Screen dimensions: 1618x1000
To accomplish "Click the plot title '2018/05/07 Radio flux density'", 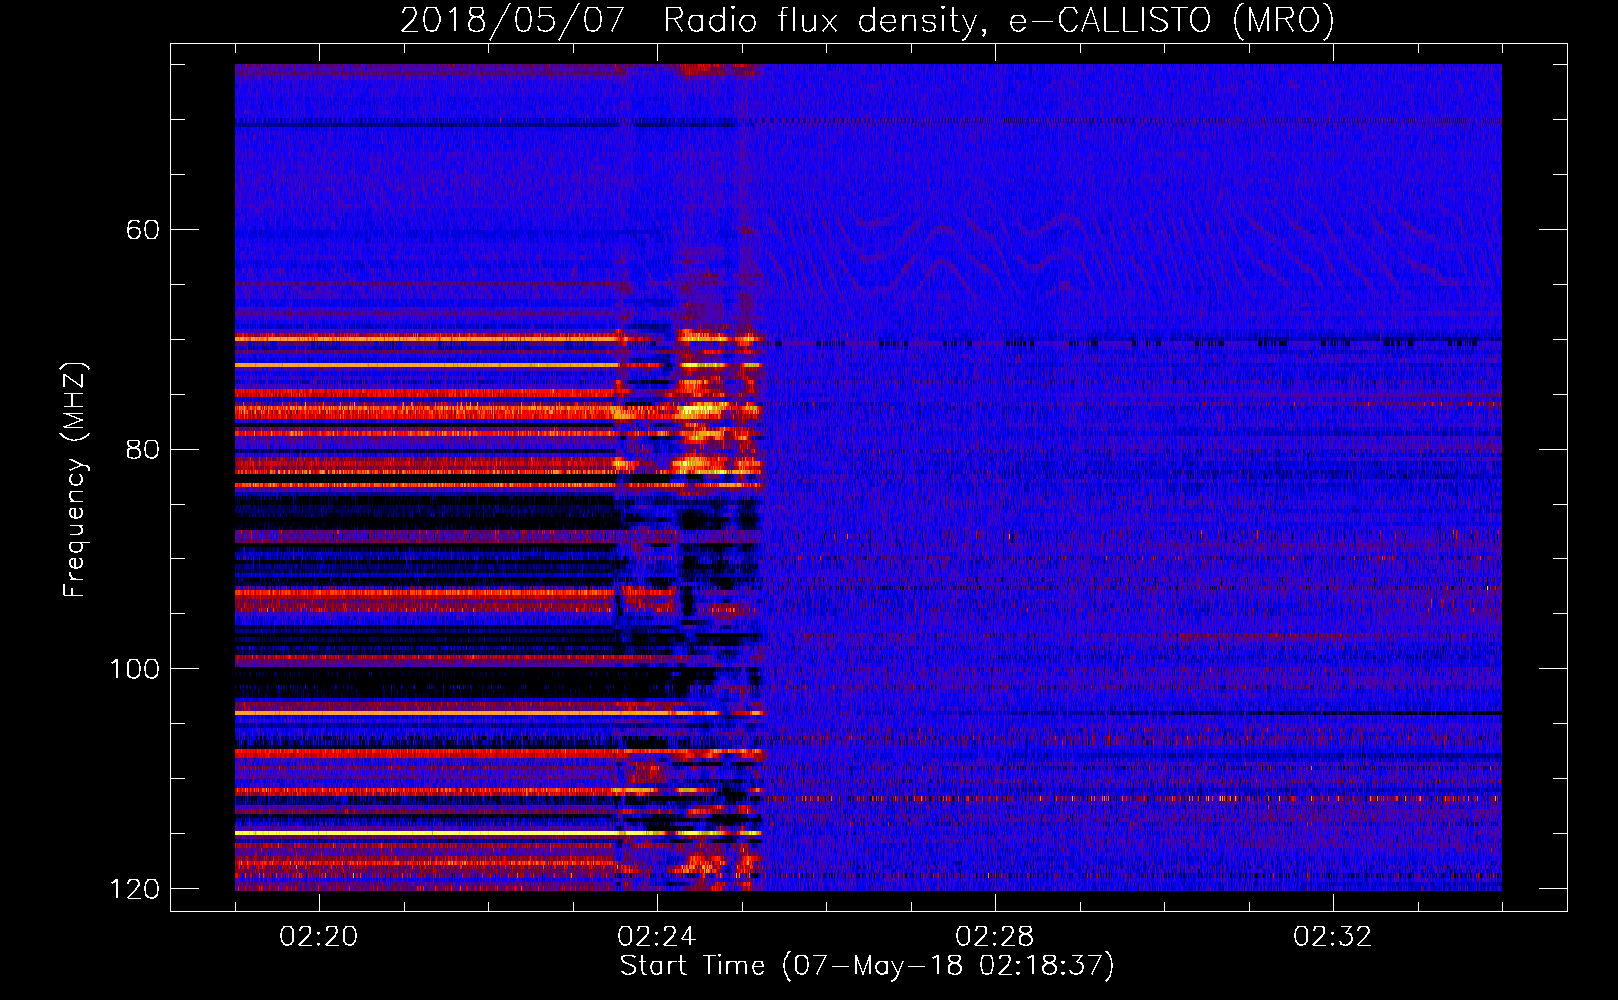I will [x=867, y=20].
